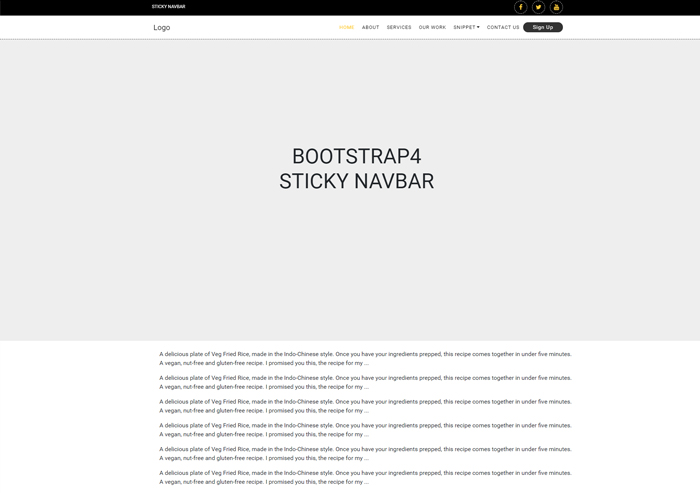Open the YouTube social icon

[x=556, y=7]
